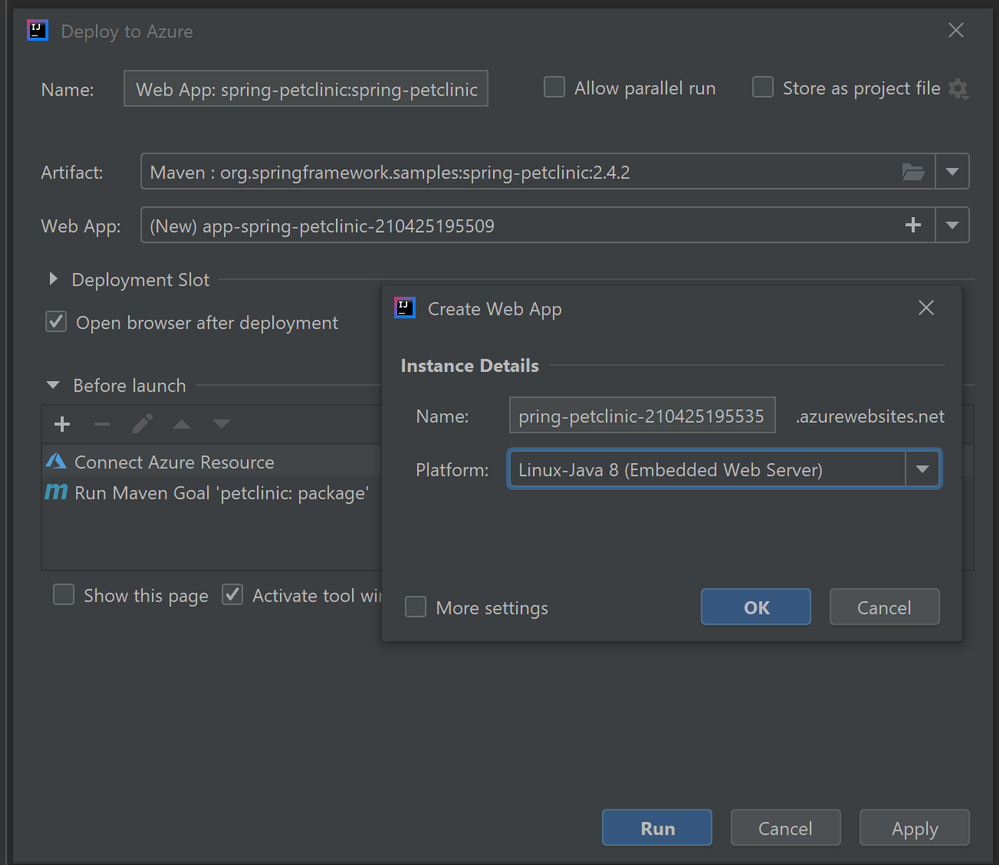This screenshot has height=865, width=999.
Task: Tick the Show this page checkbox
Action: [64, 594]
